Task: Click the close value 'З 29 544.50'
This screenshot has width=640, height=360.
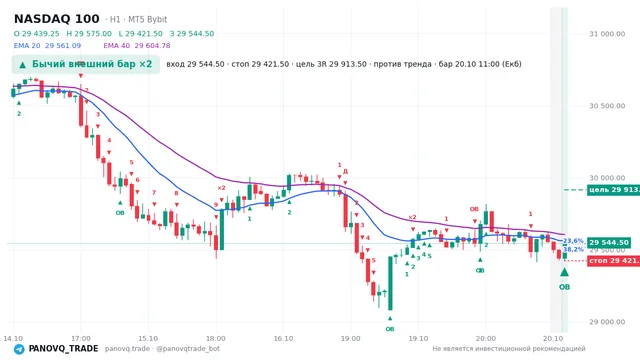Action: click(192, 33)
